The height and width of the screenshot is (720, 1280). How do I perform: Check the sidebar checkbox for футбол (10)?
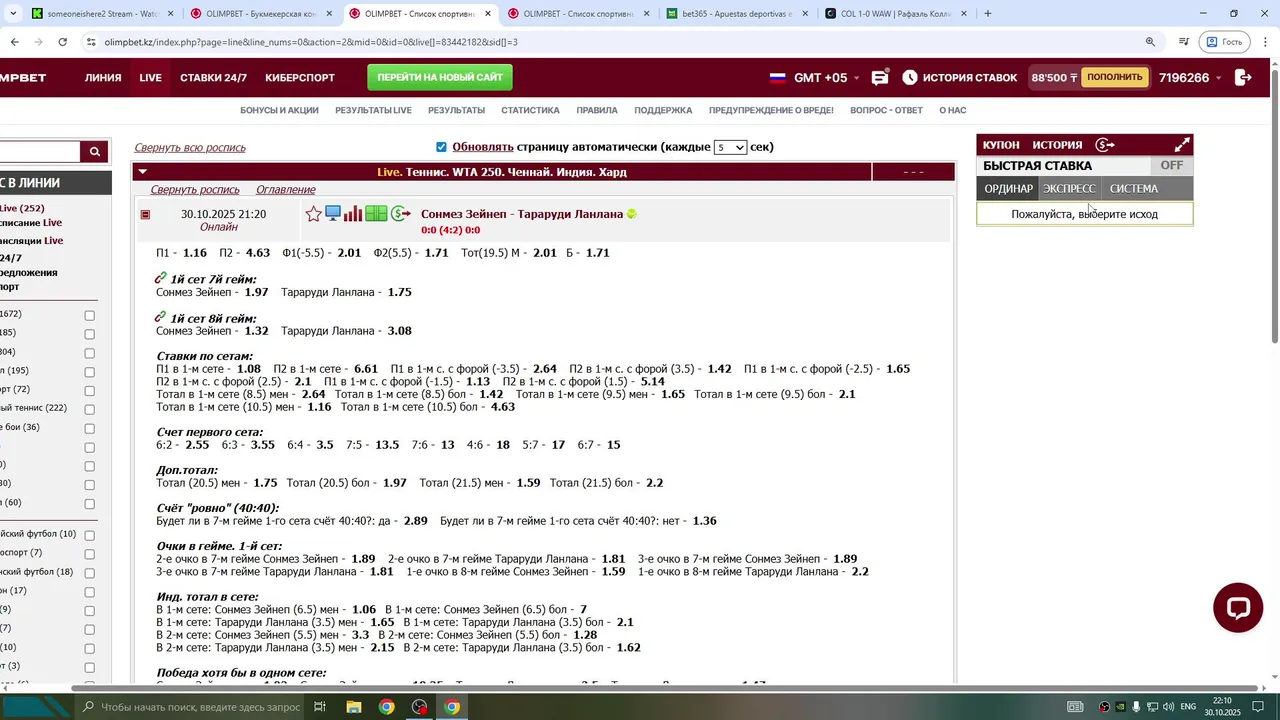pyautogui.click(x=89, y=535)
